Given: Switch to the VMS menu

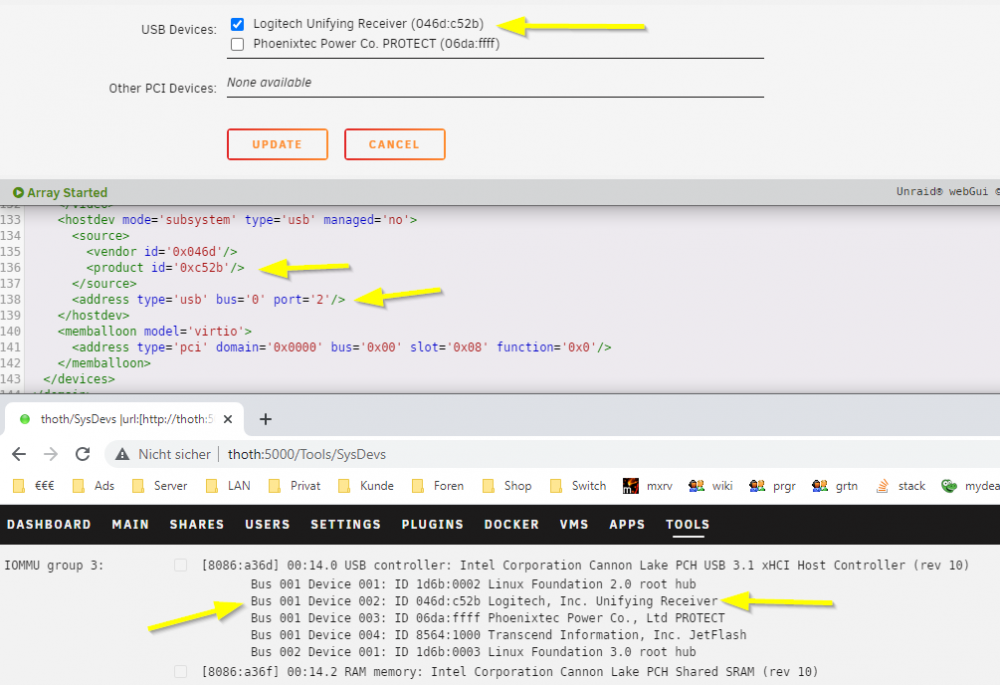Looking at the screenshot, I should coord(574,524).
